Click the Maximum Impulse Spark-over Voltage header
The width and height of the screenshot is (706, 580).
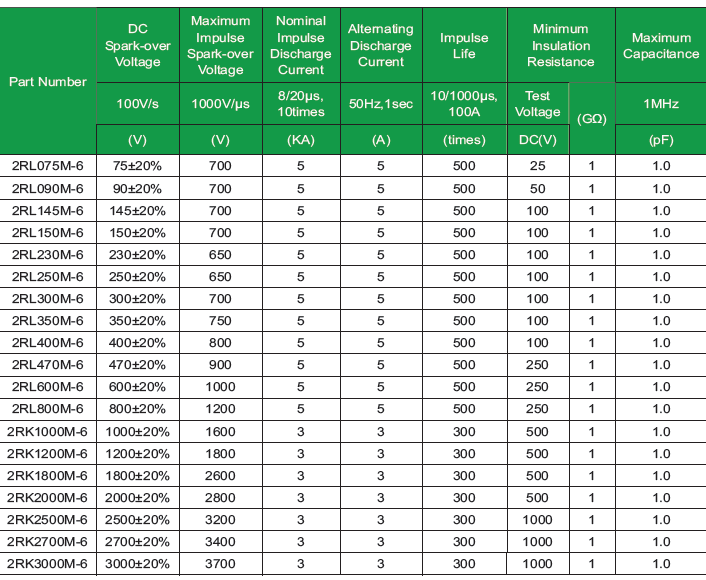click(221, 45)
